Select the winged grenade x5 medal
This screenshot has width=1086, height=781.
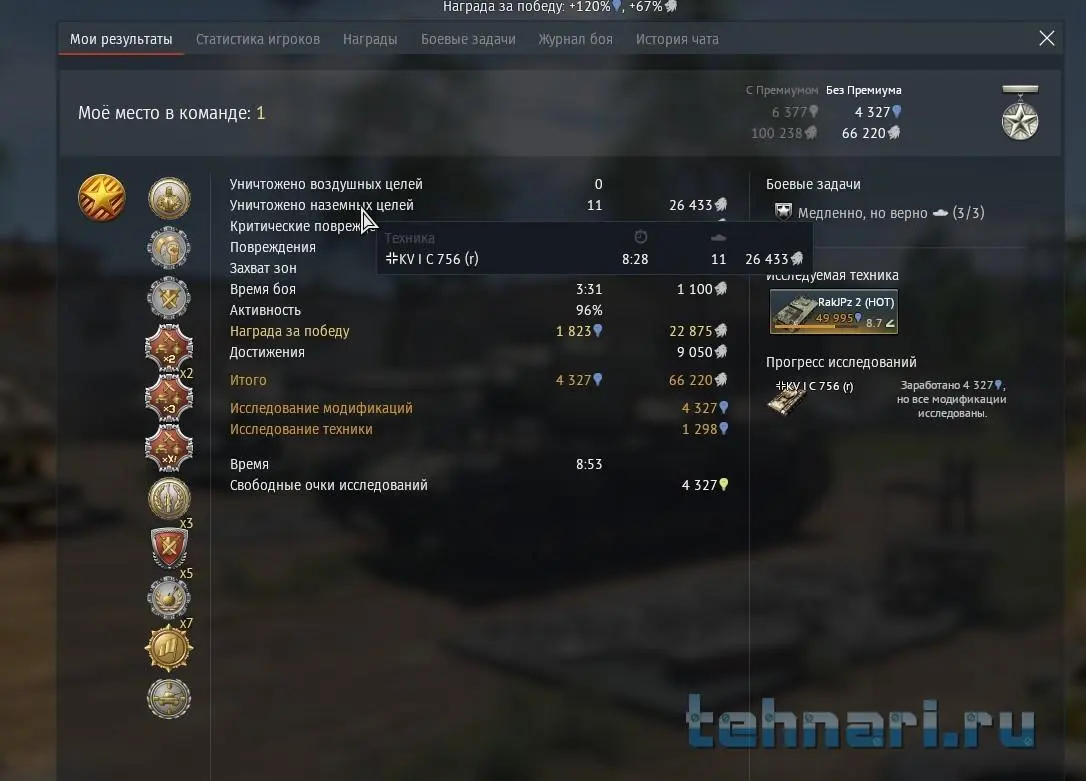(x=169, y=598)
